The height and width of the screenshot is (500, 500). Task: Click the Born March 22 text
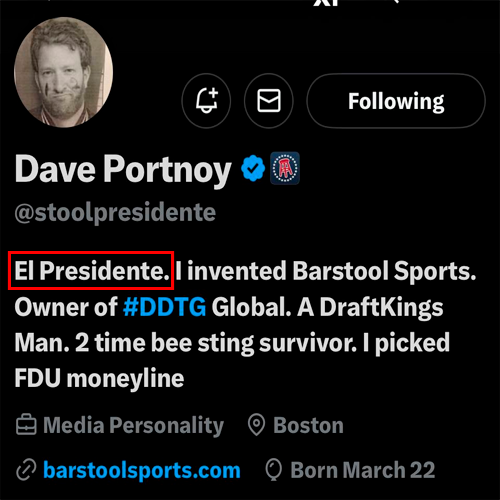point(363,470)
